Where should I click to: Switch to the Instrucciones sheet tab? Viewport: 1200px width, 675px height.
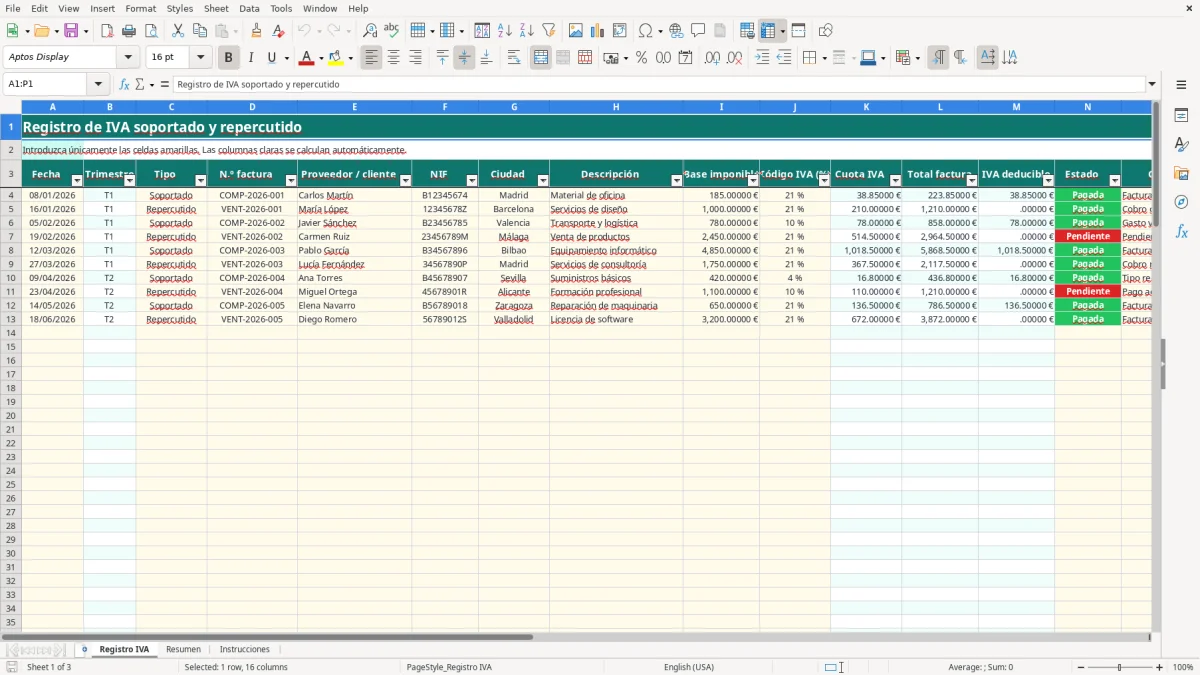coord(244,649)
